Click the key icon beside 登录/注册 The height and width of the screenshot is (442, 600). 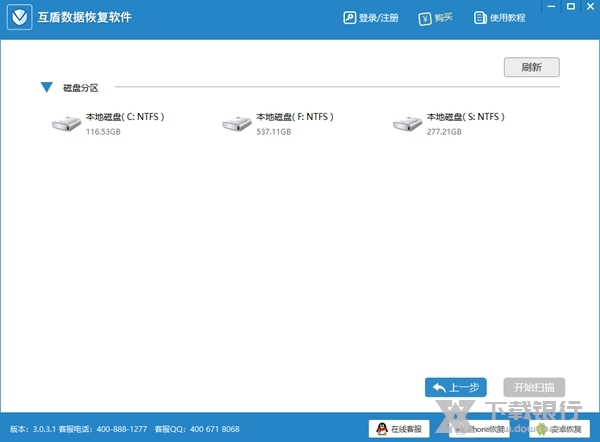[349, 18]
